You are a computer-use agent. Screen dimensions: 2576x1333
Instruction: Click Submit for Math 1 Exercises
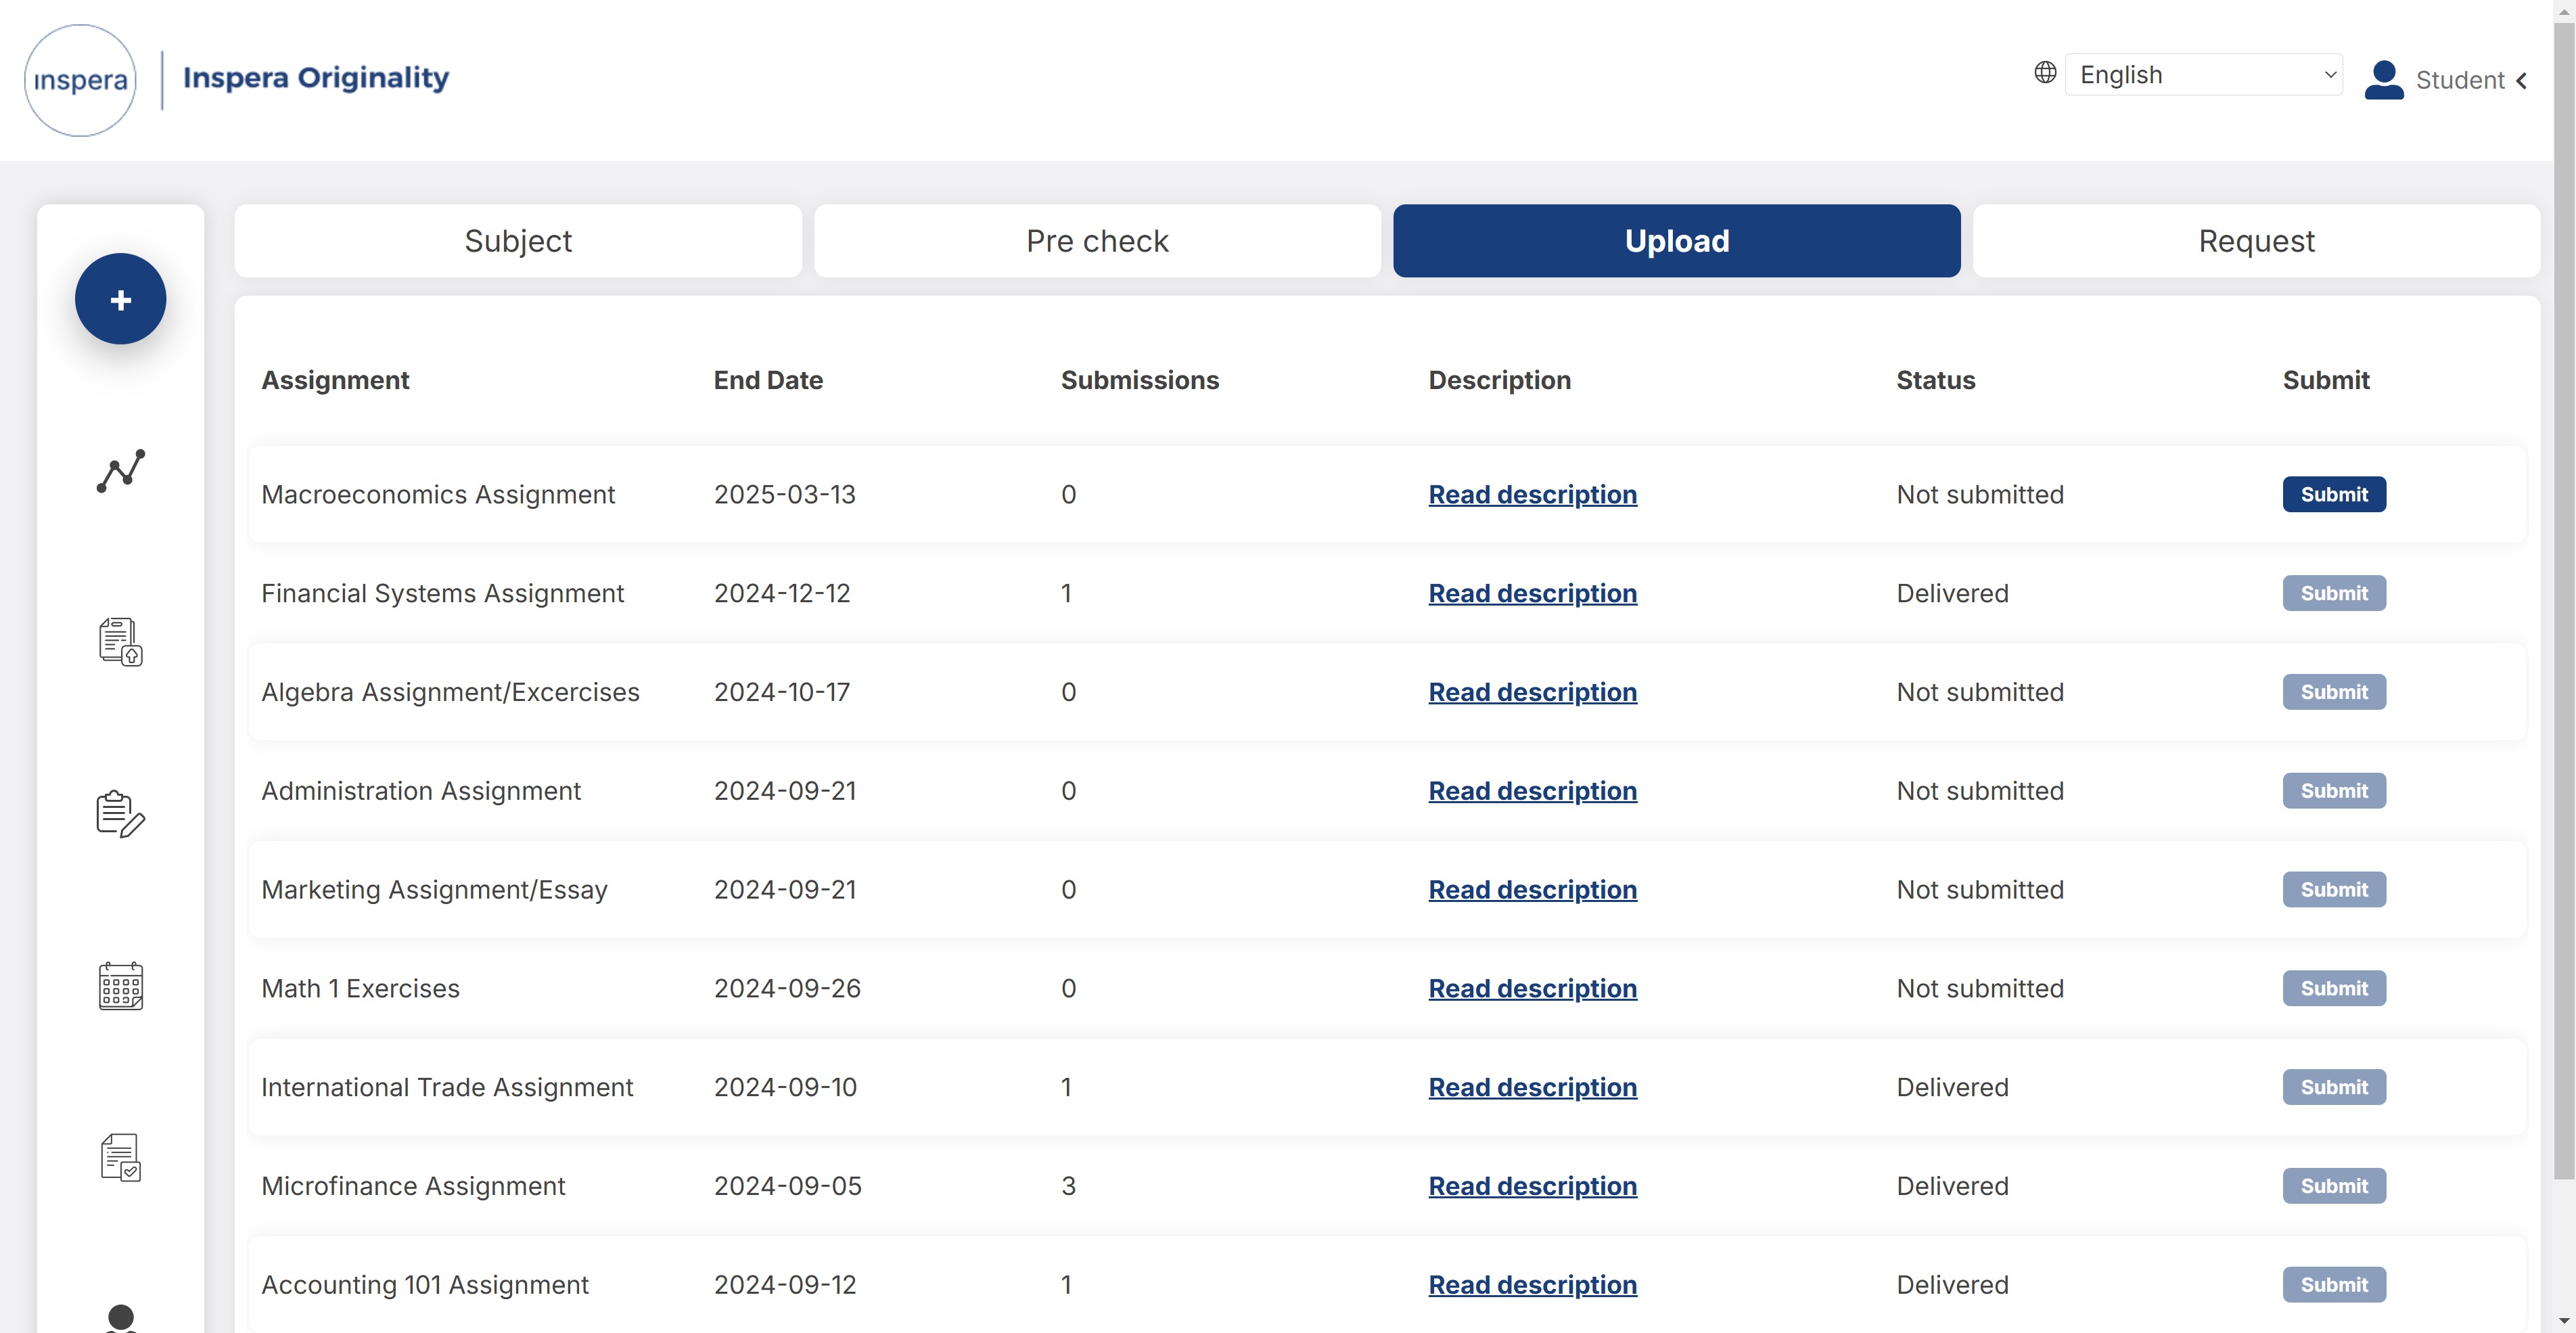pos(2334,988)
